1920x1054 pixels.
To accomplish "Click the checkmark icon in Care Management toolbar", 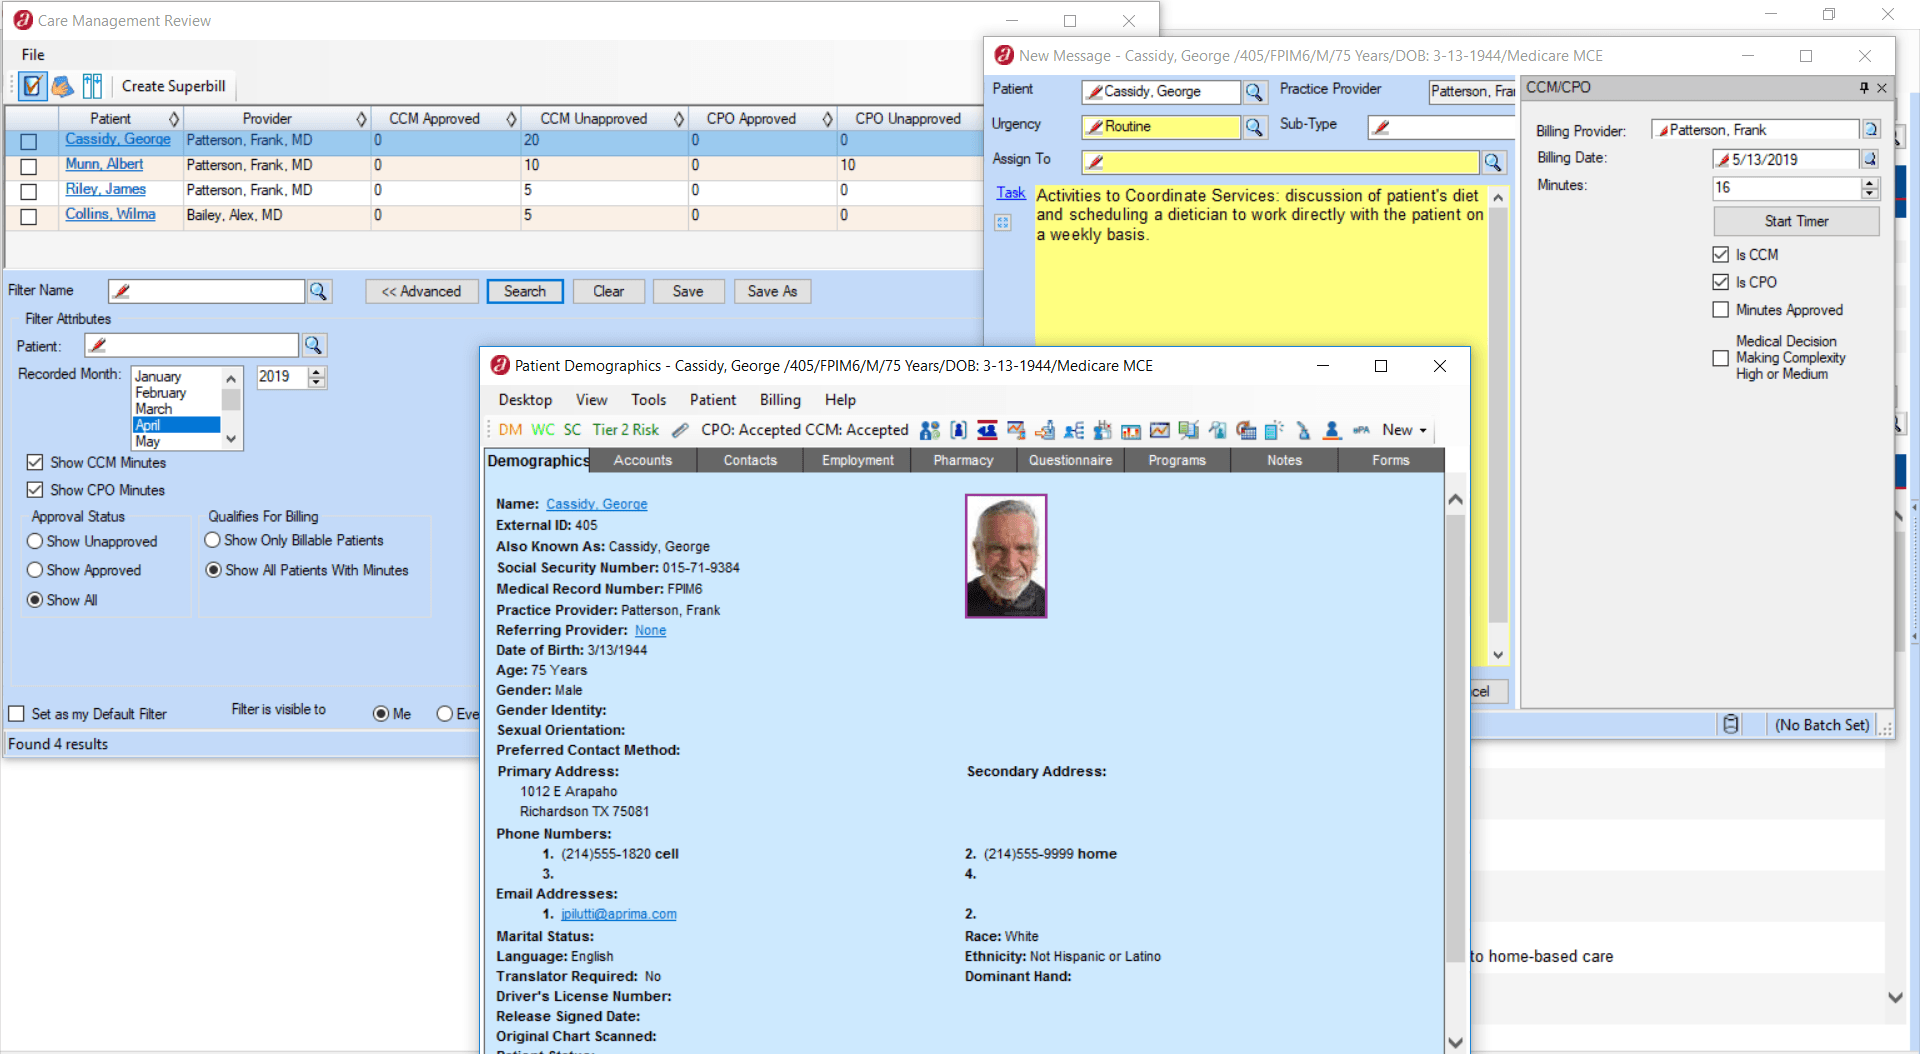I will coord(32,86).
